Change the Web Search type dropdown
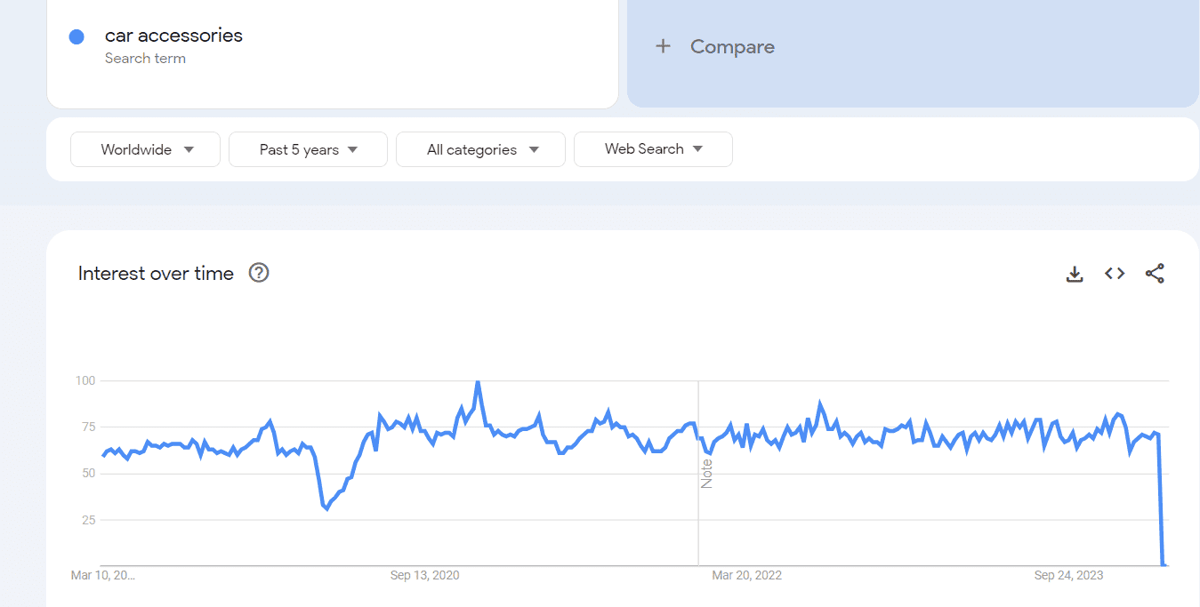This screenshot has height=607, width=1200. tap(653, 149)
